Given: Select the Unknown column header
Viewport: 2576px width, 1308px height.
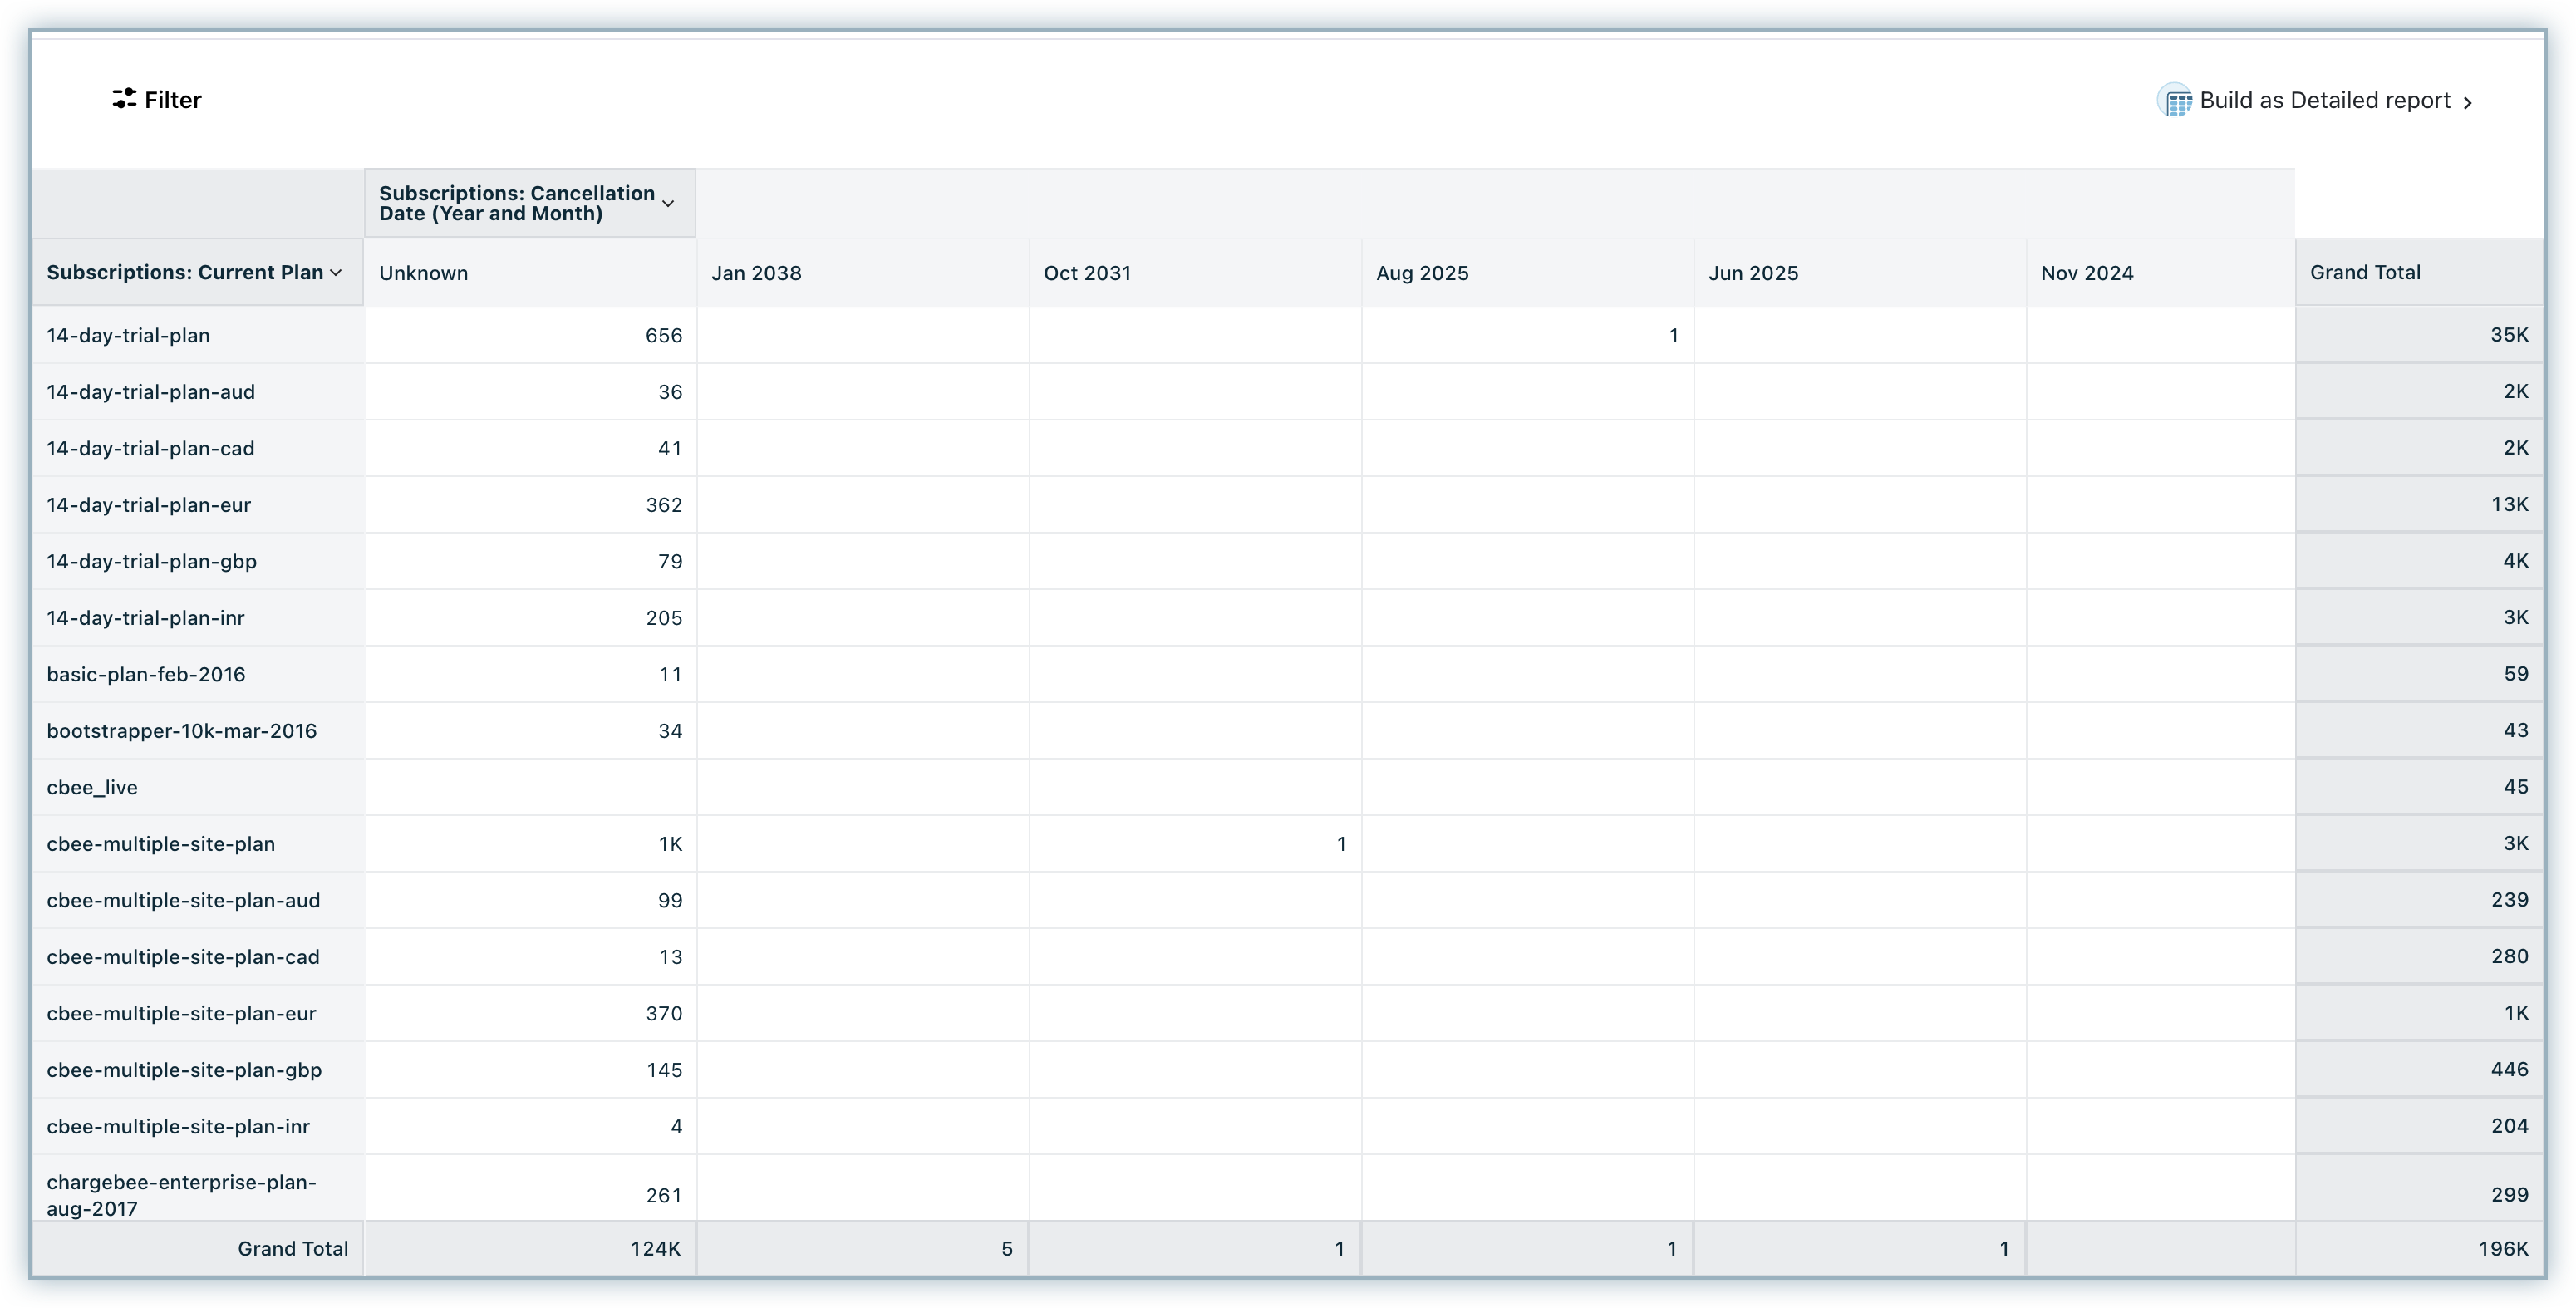Looking at the screenshot, I should (x=424, y=273).
